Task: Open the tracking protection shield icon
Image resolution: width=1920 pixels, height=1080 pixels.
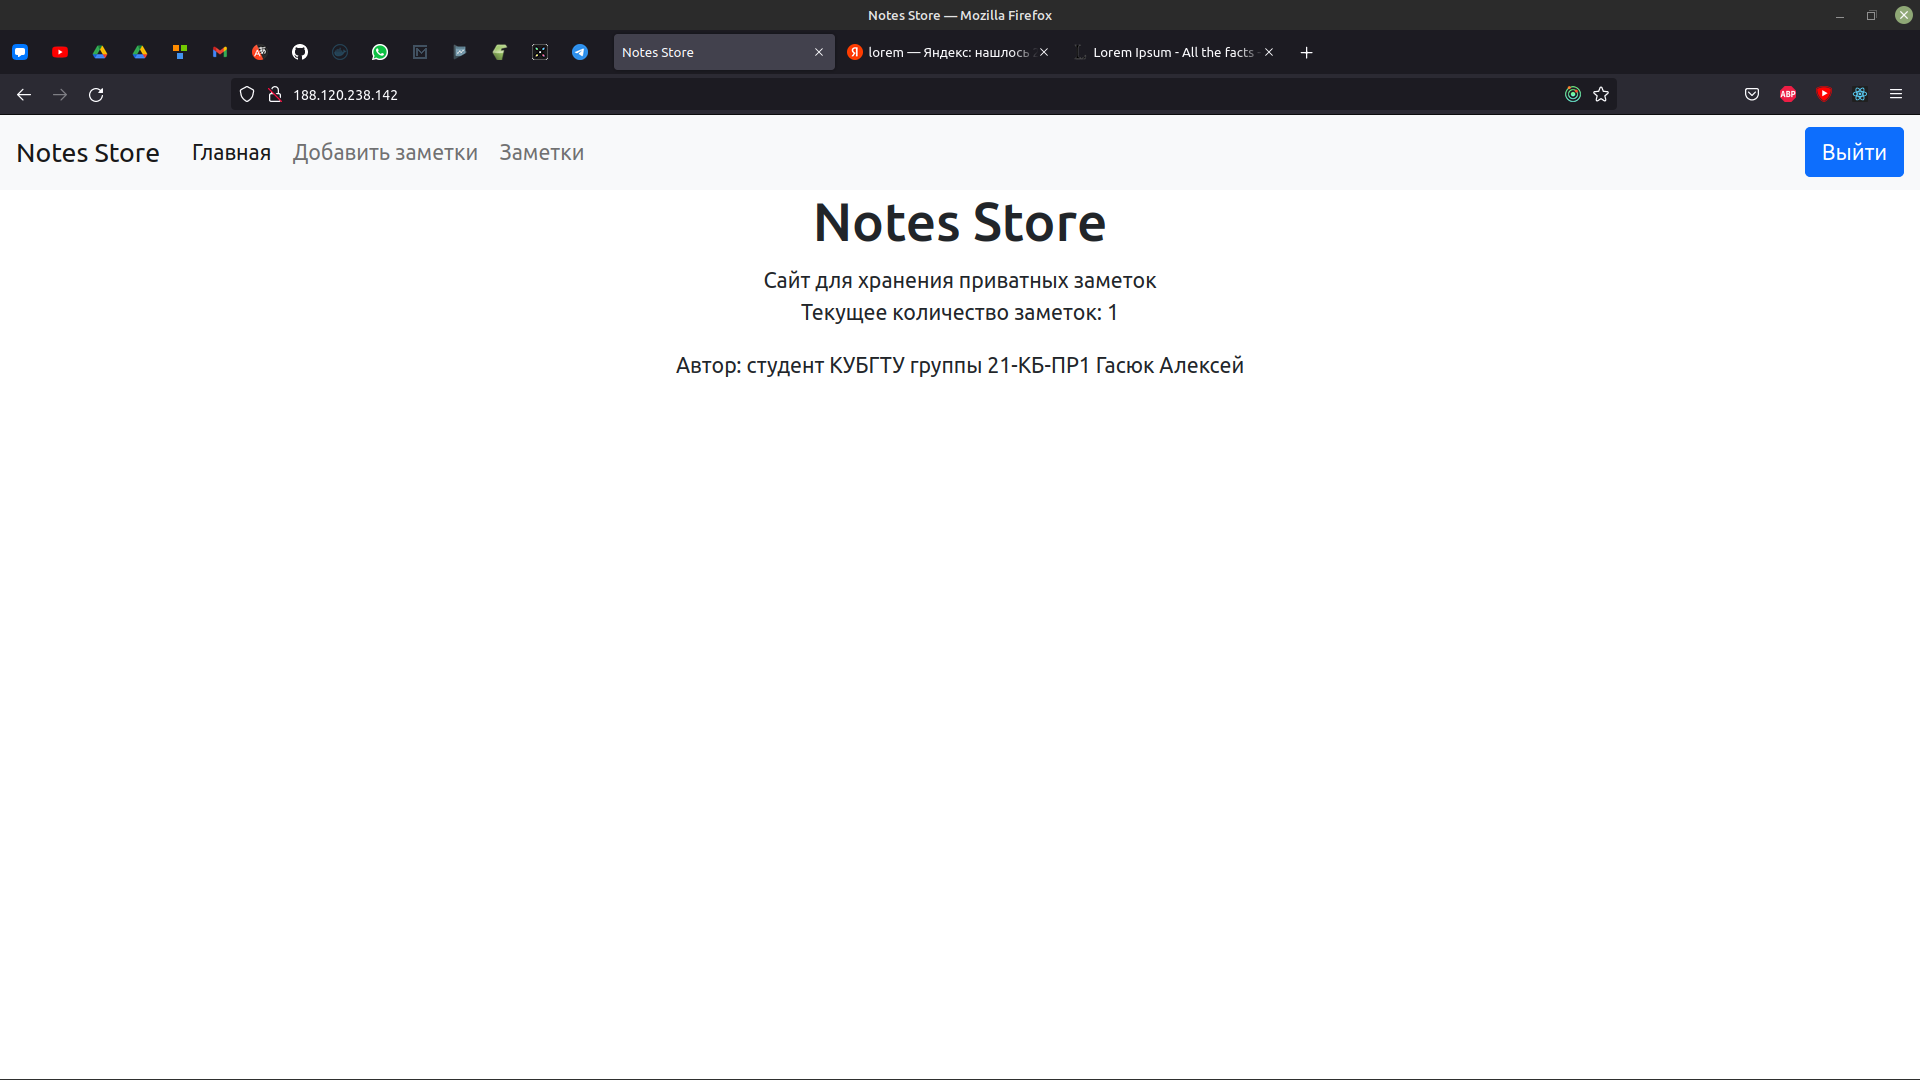Action: coord(247,94)
